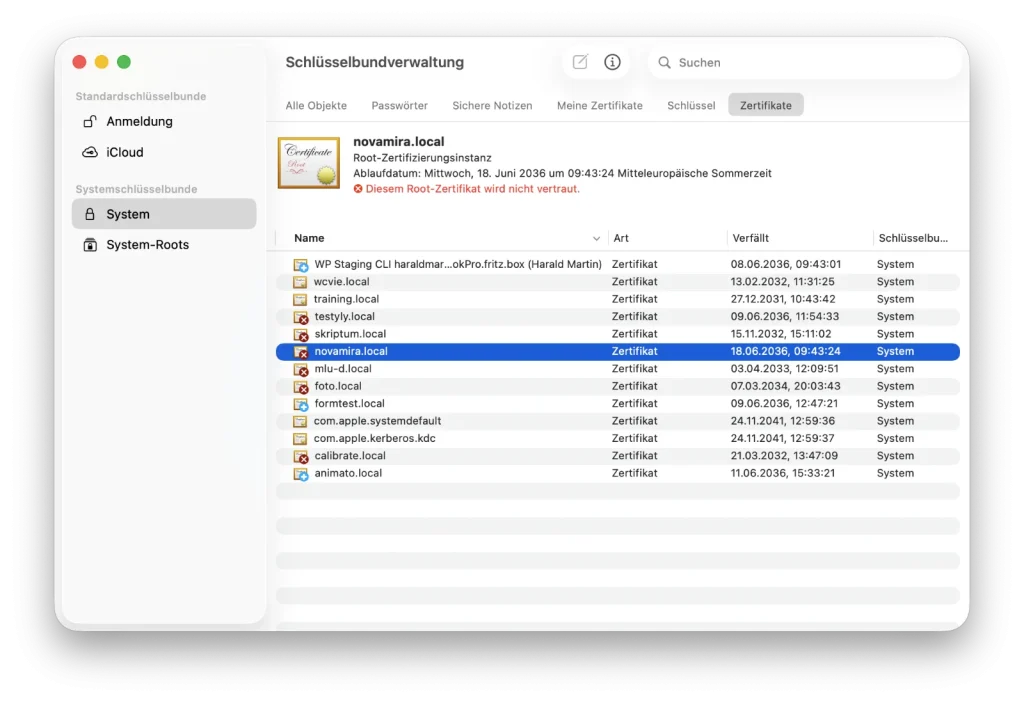1024x703 pixels.
Task: Select the com.apple.systemdefault row name
Action: click(377, 421)
